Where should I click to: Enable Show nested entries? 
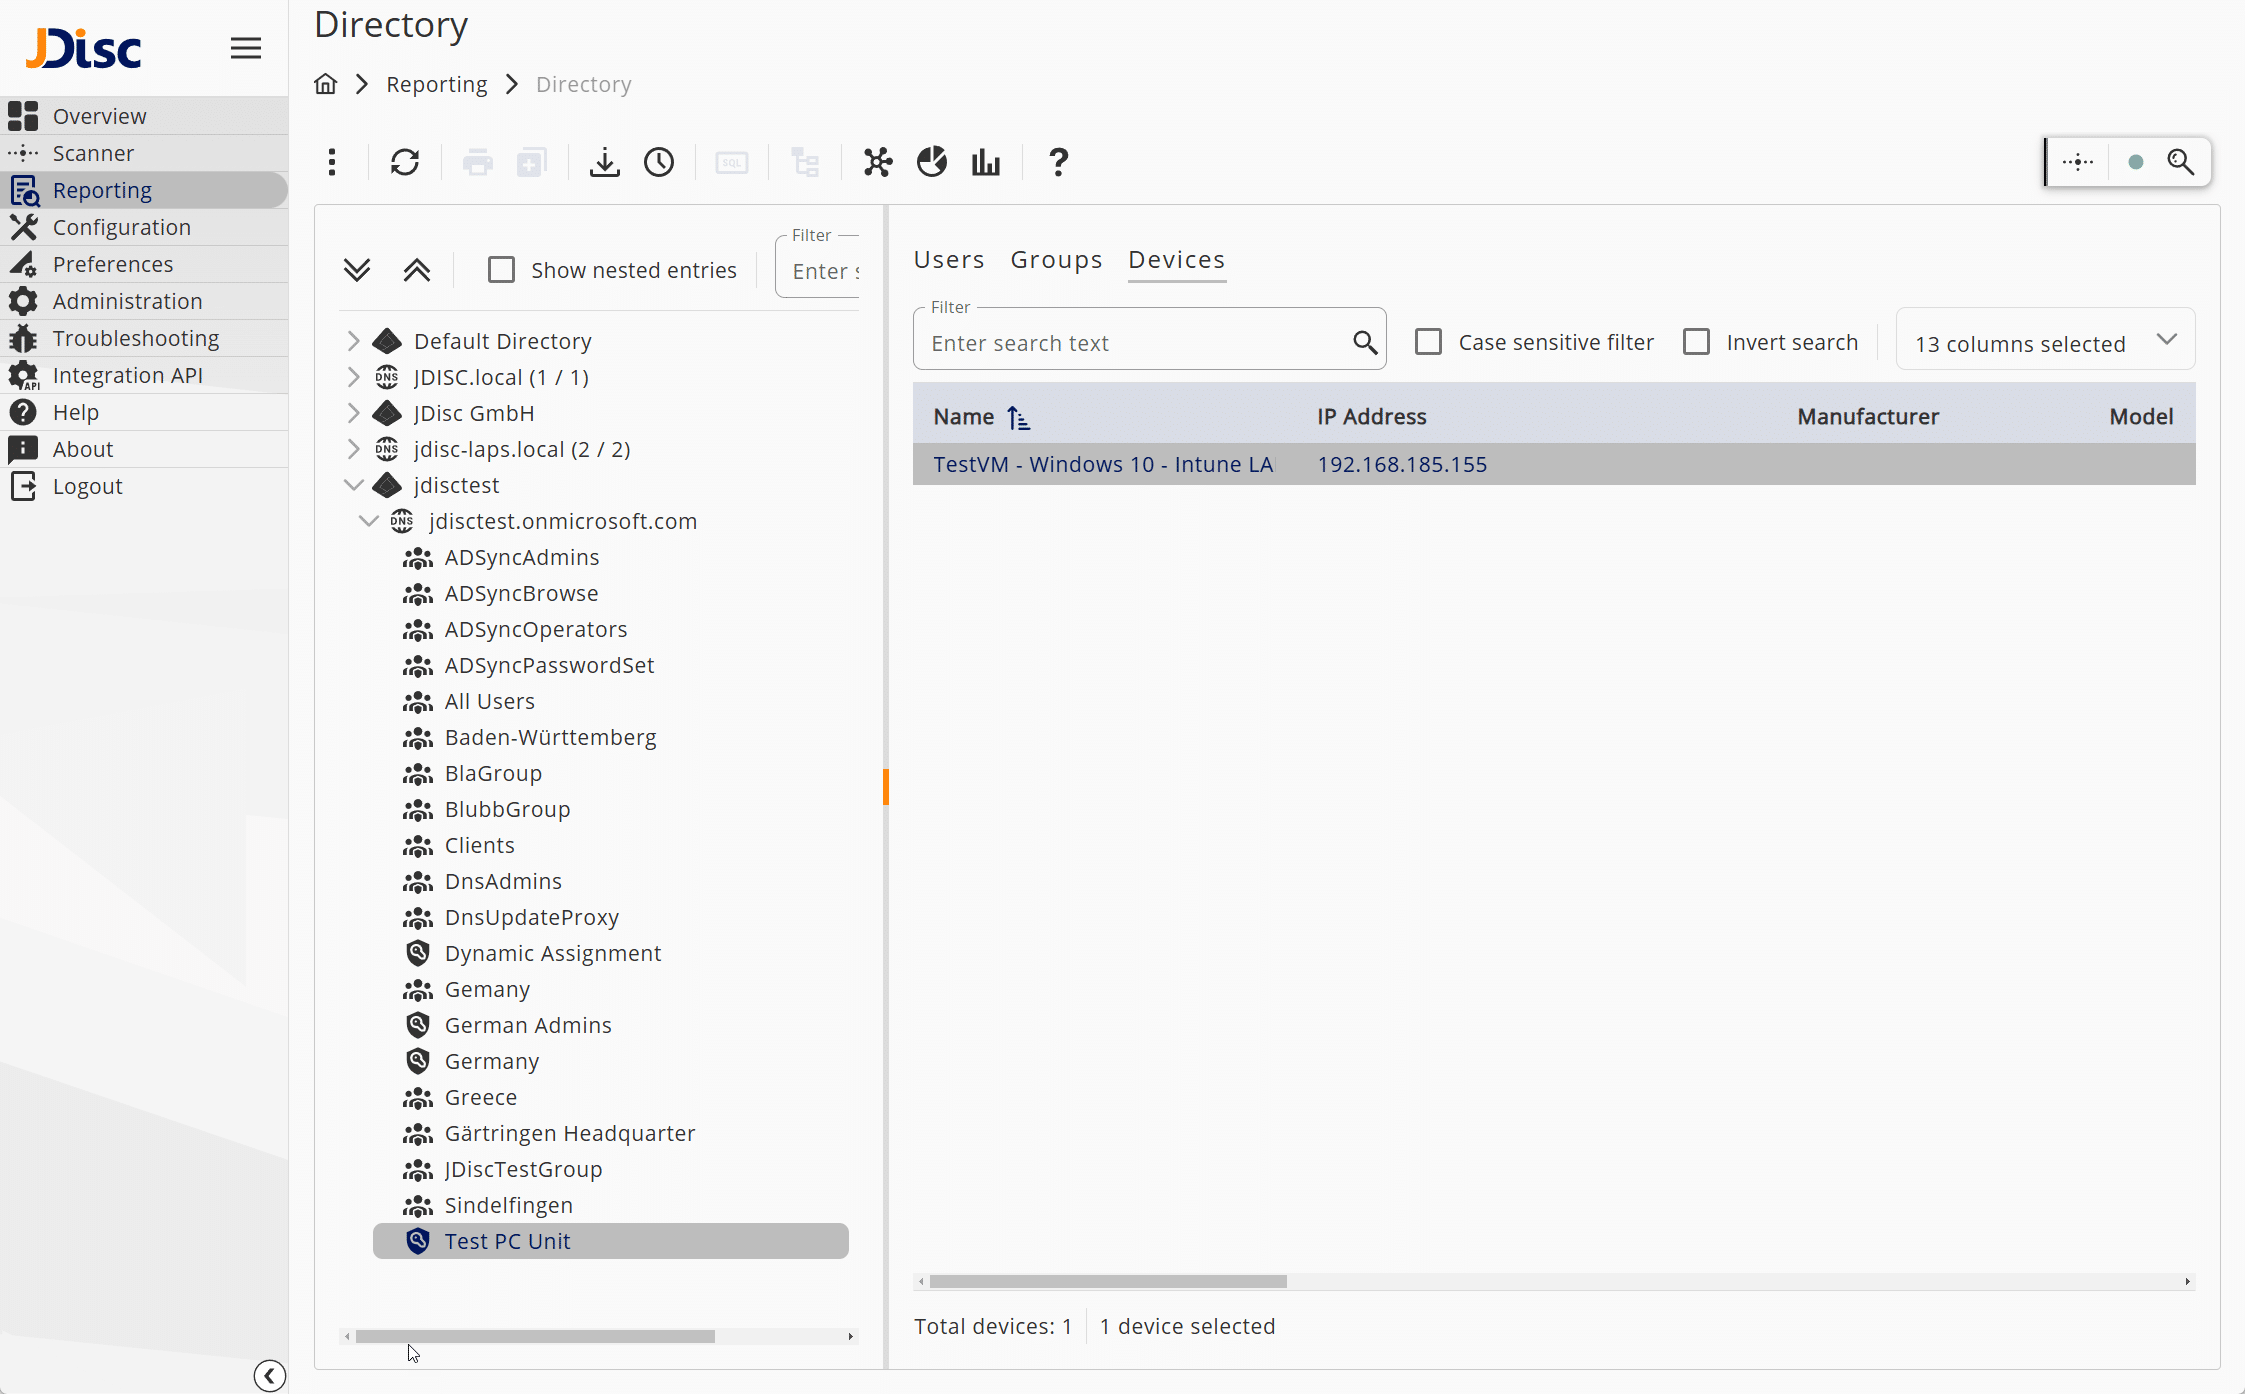coord(501,269)
